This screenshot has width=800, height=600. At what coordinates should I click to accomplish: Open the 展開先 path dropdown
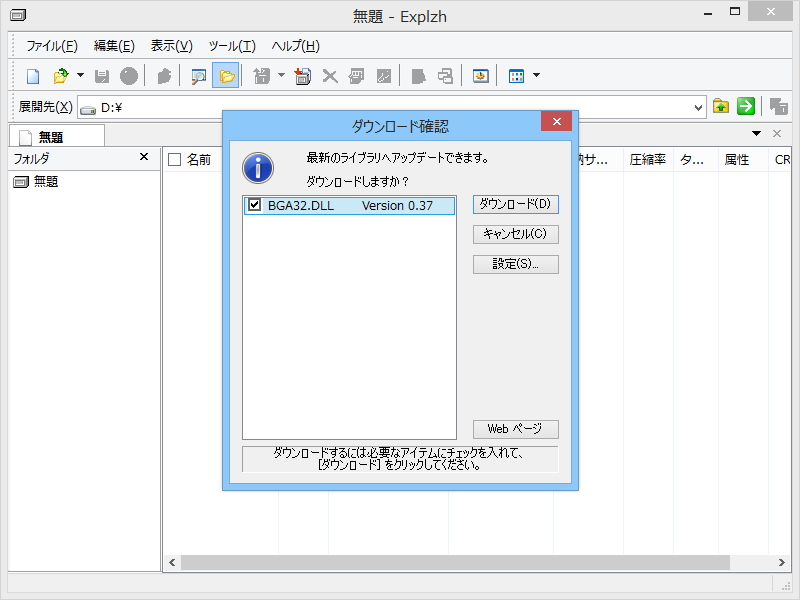[x=700, y=106]
